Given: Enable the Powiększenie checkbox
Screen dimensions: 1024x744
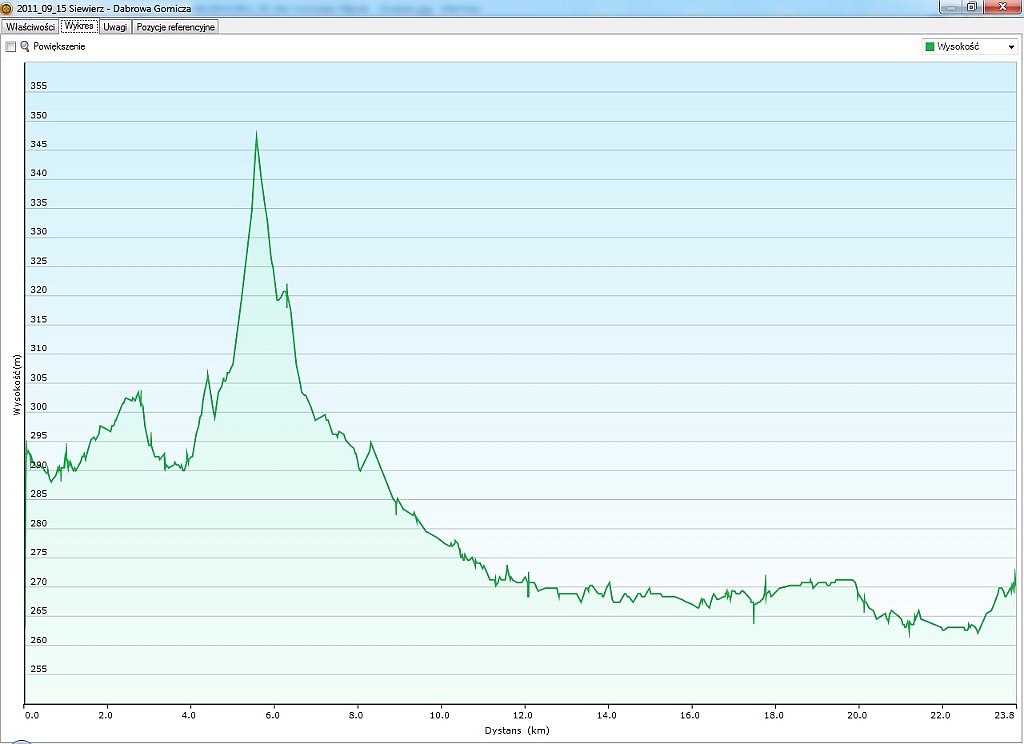Looking at the screenshot, I should tap(11, 47).
